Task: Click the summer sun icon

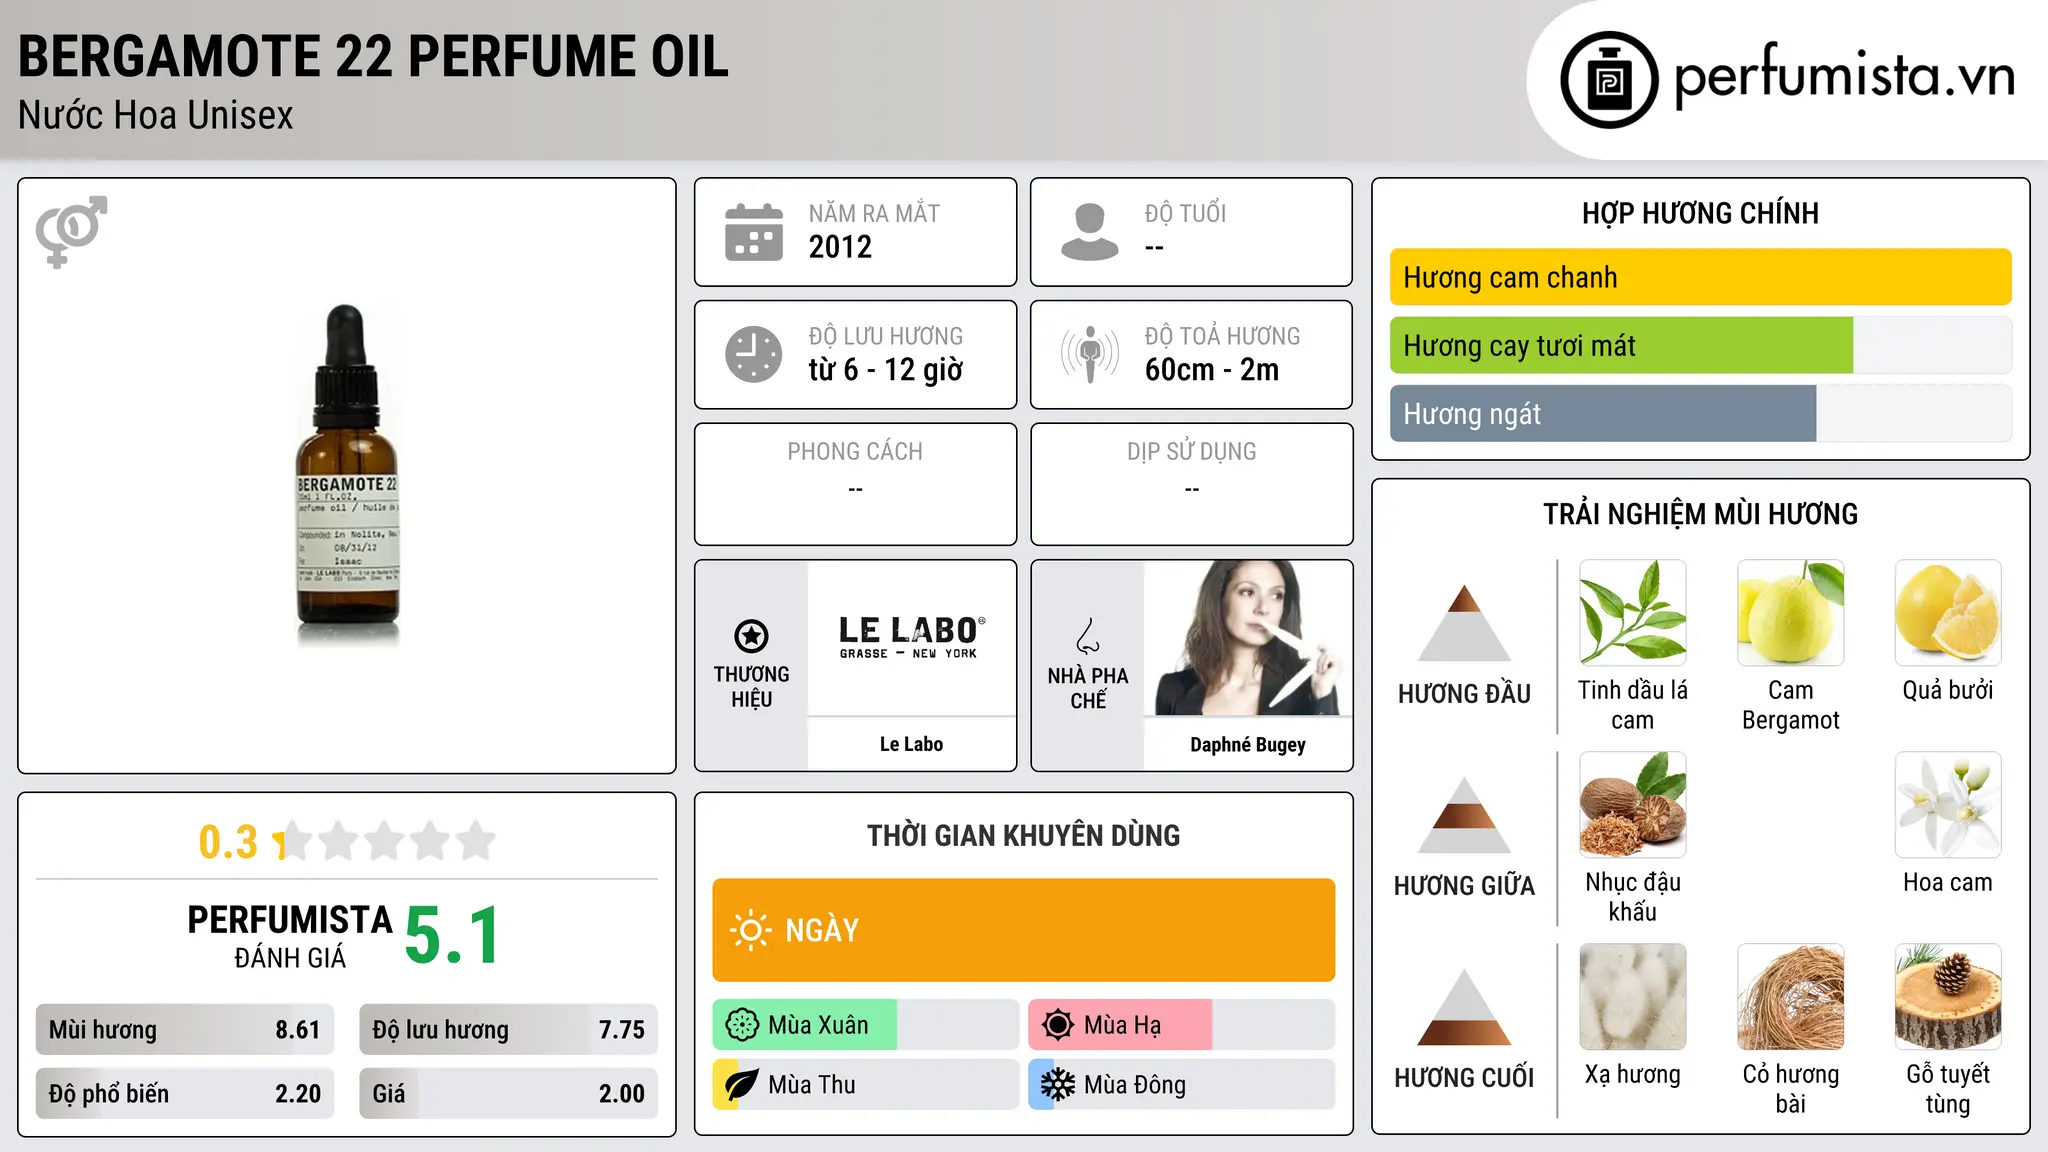Action: (x=1058, y=1025)
